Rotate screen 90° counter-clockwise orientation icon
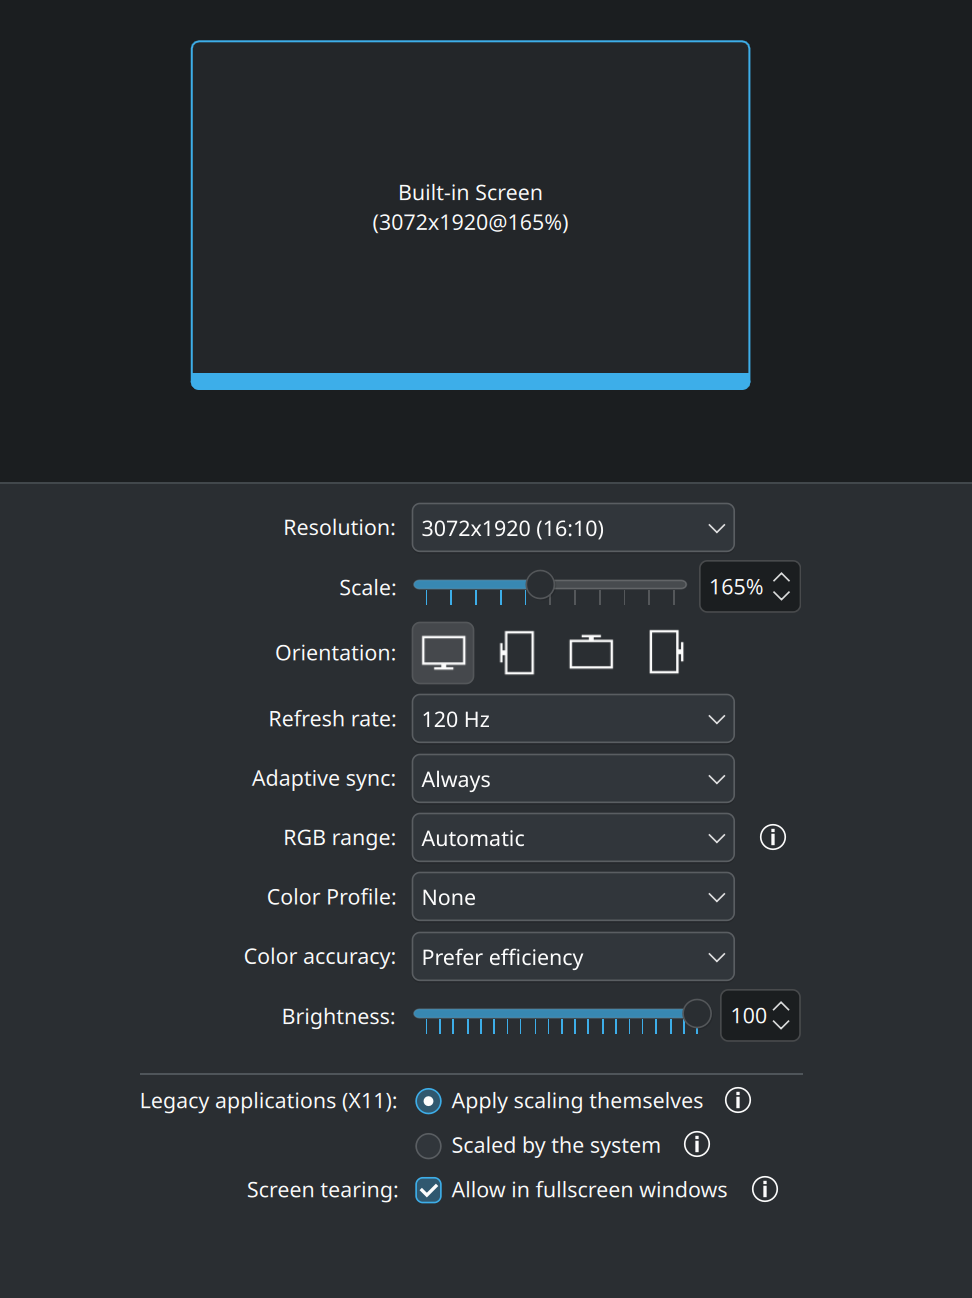Viewport: 972px width, 1298px height. (517, 653)
